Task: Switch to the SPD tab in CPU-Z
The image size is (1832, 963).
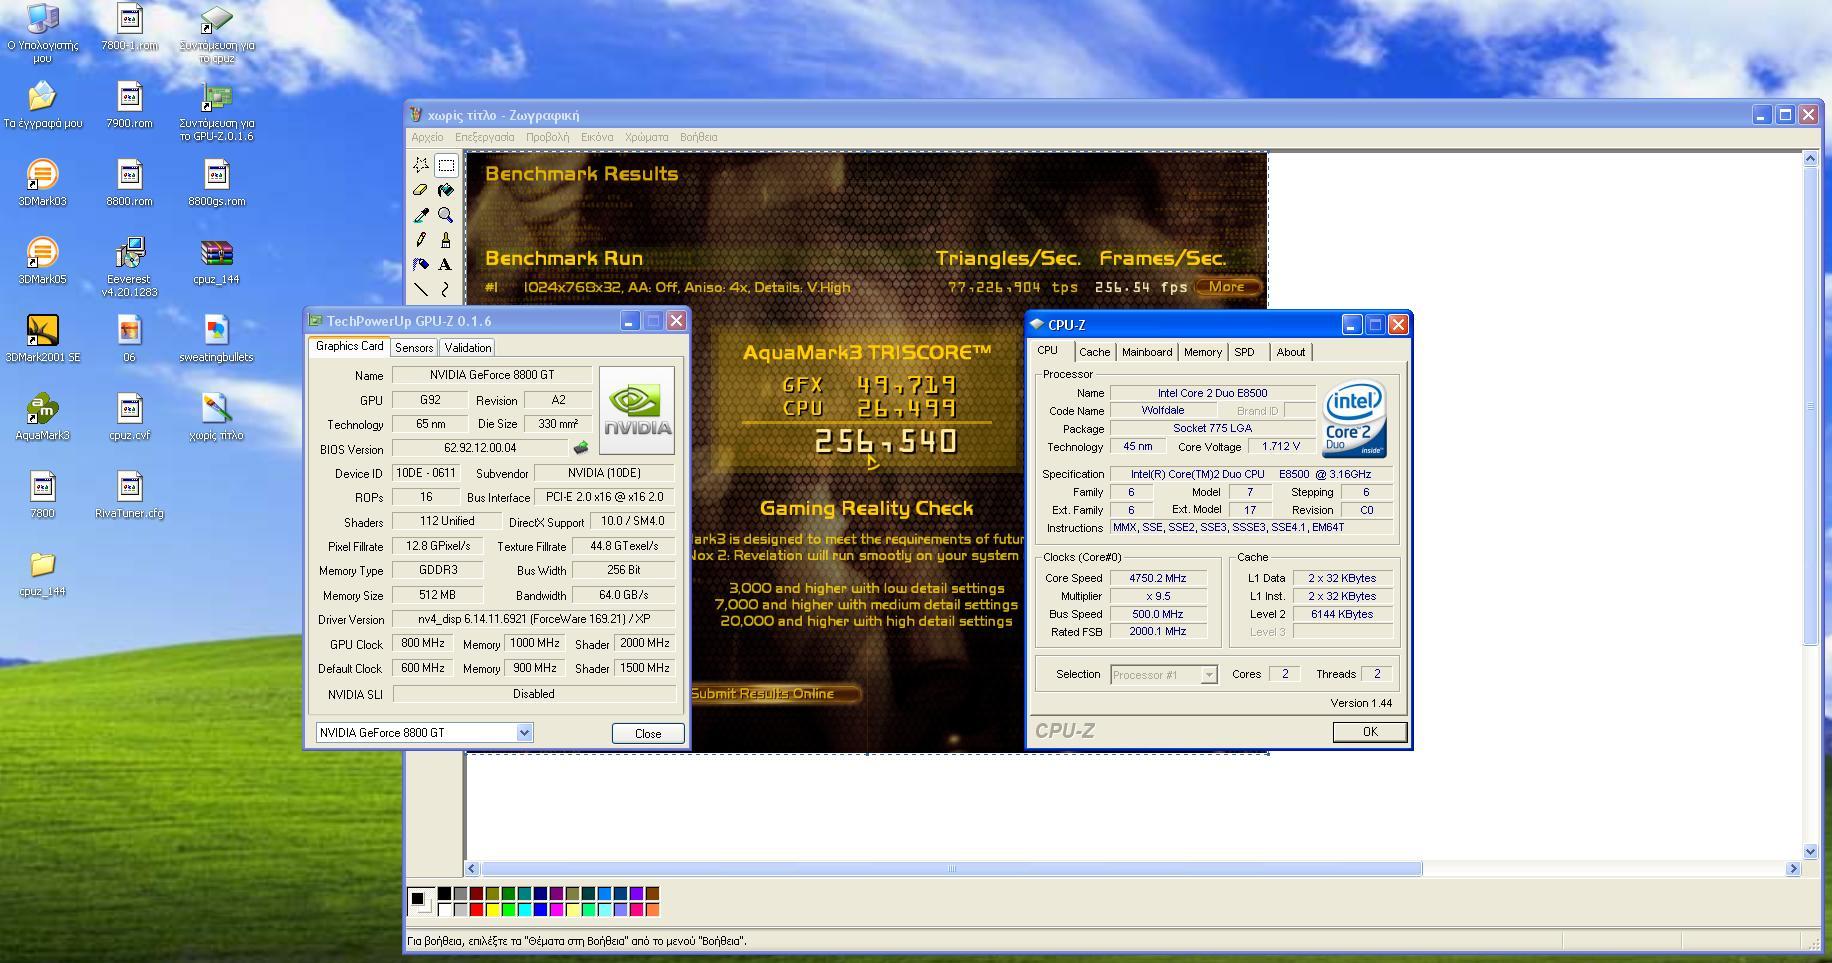Action: click(x=1244, y=352)
